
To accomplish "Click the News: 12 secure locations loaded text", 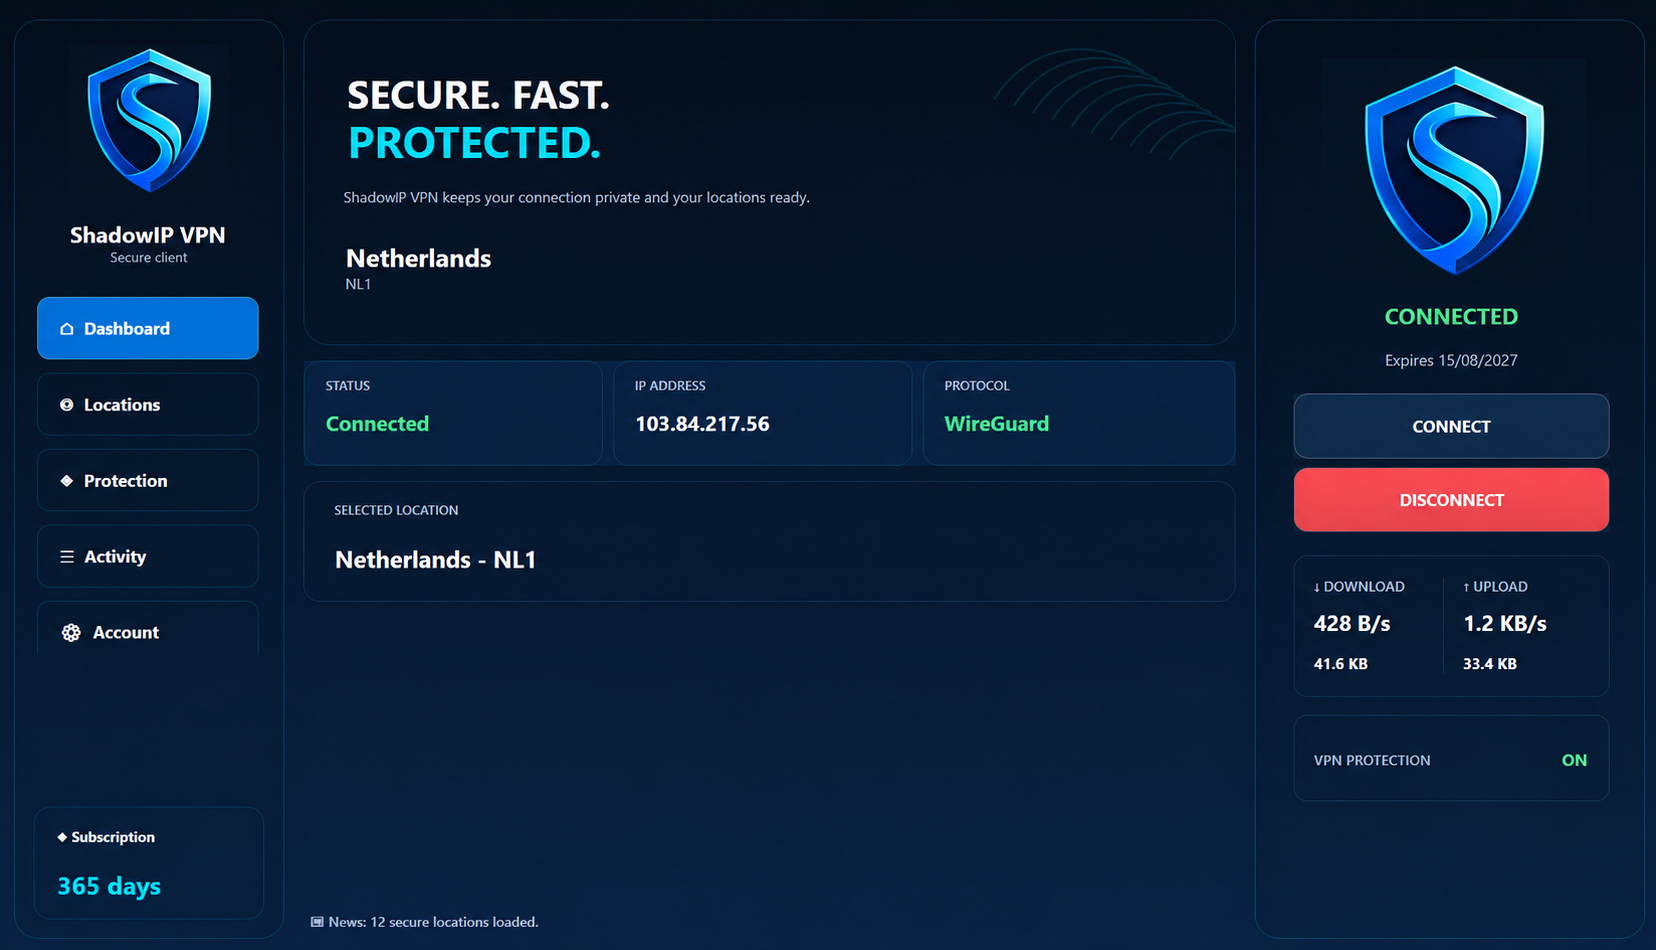I will click(433, 922).
